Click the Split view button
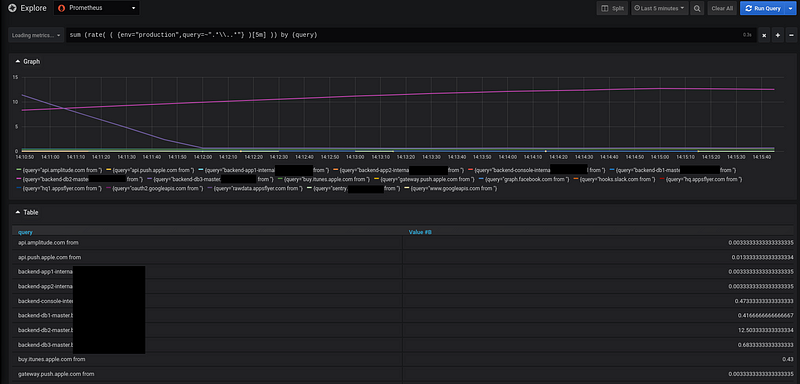800x384 pixels. point(612,8)
